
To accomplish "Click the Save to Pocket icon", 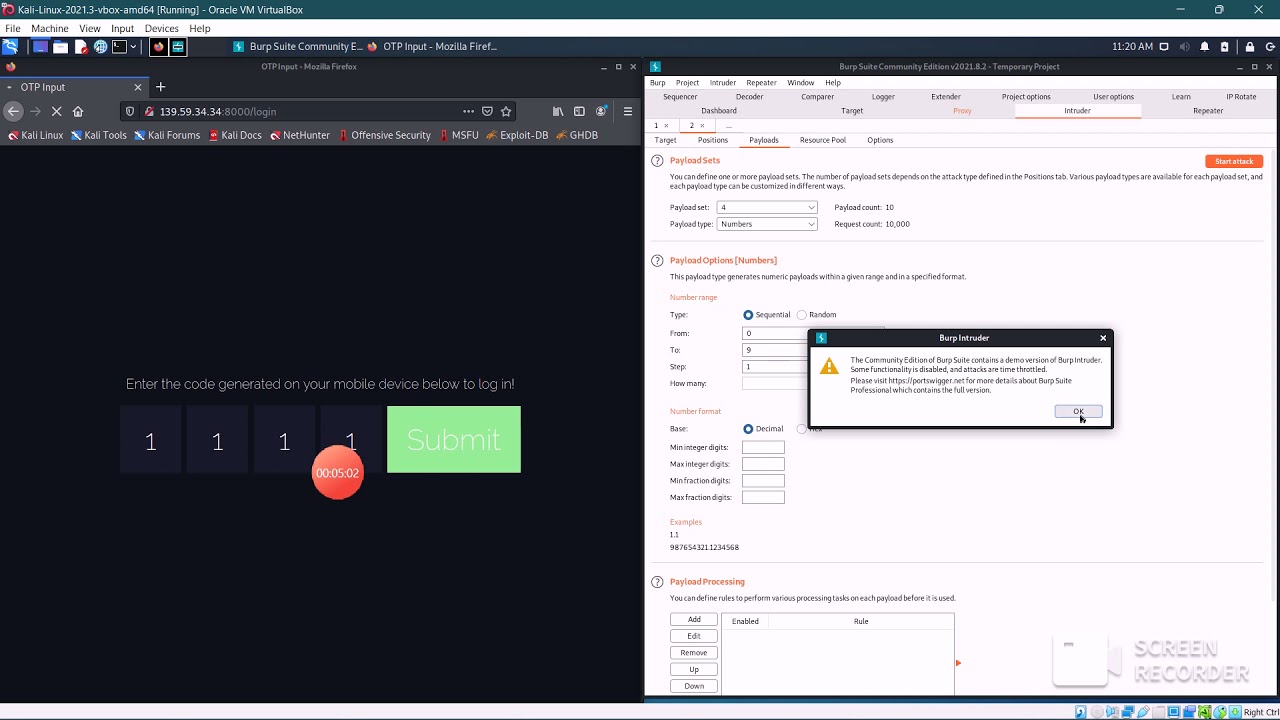I will click(487, 111).
